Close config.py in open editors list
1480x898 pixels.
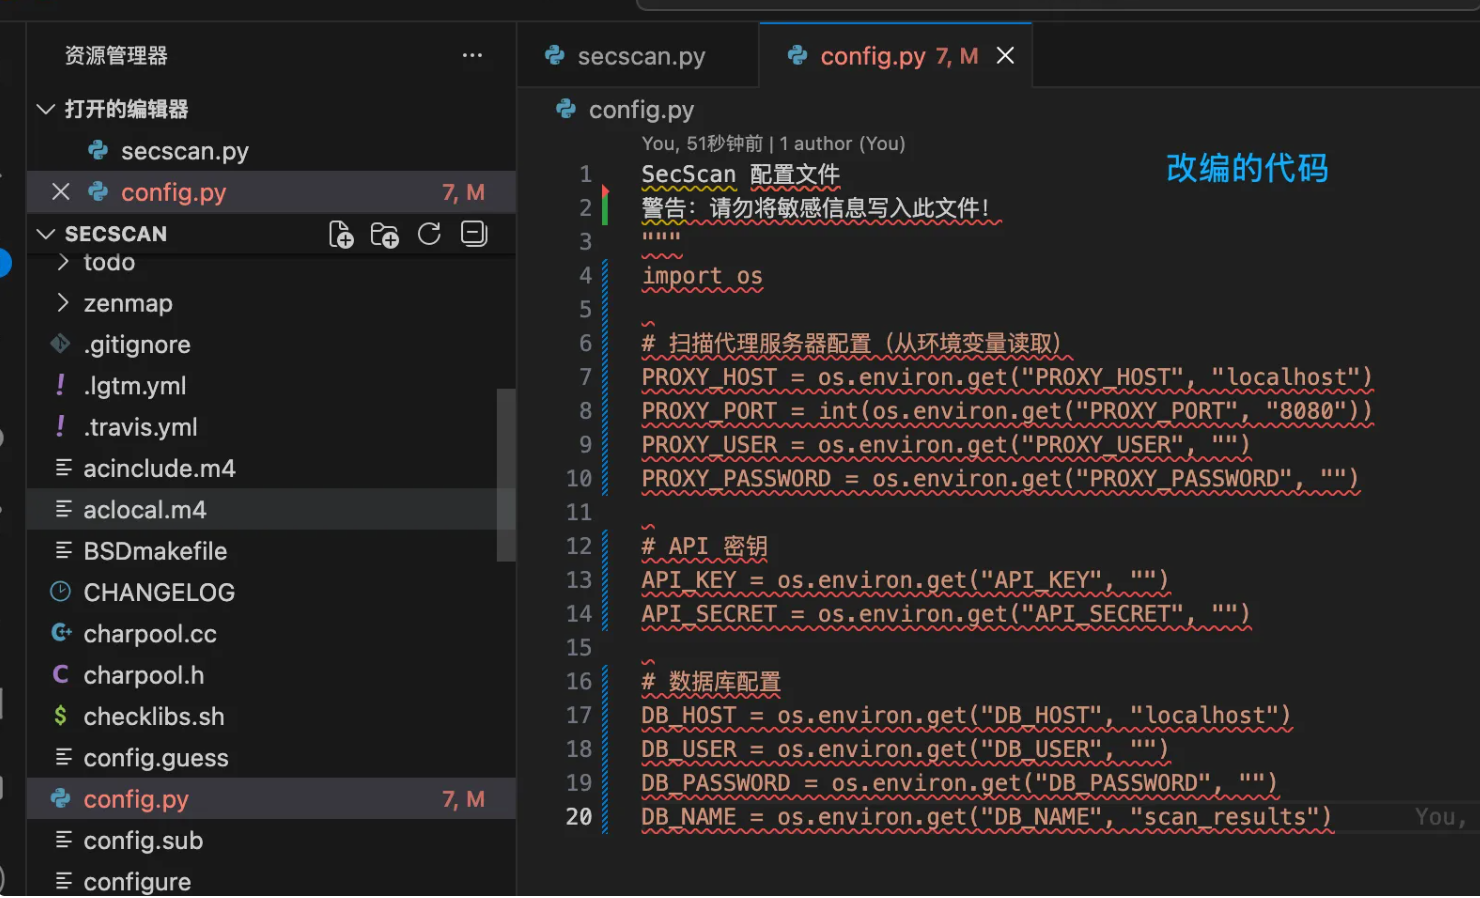pos(61,192)
